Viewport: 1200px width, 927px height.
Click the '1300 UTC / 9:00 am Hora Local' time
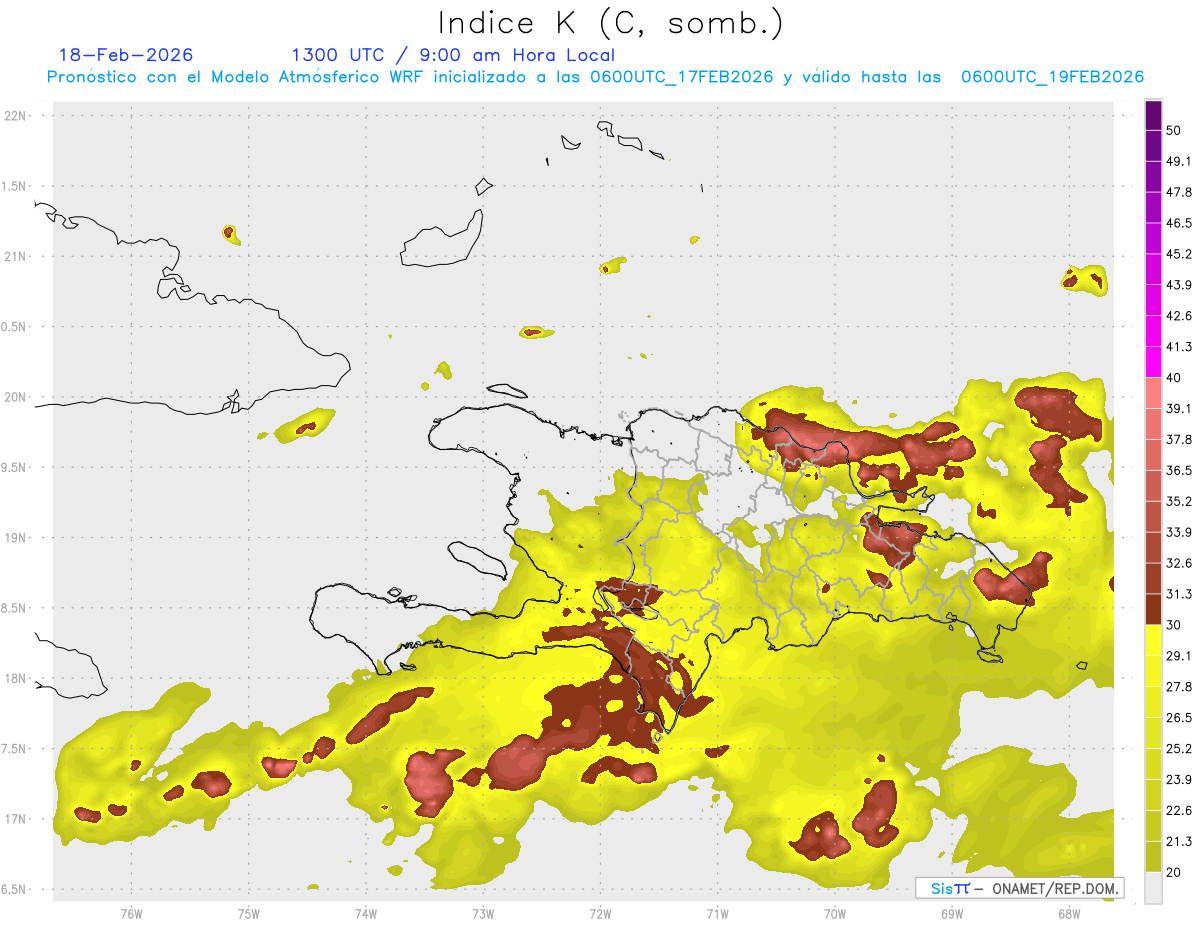tap(453, 55)
